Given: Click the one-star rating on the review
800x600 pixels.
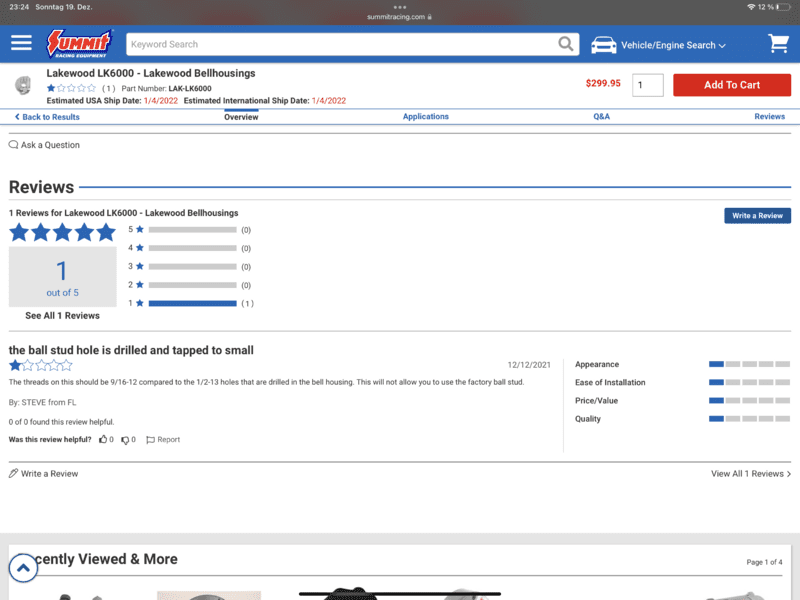Looking at the screenshot, I should (41, 365).
